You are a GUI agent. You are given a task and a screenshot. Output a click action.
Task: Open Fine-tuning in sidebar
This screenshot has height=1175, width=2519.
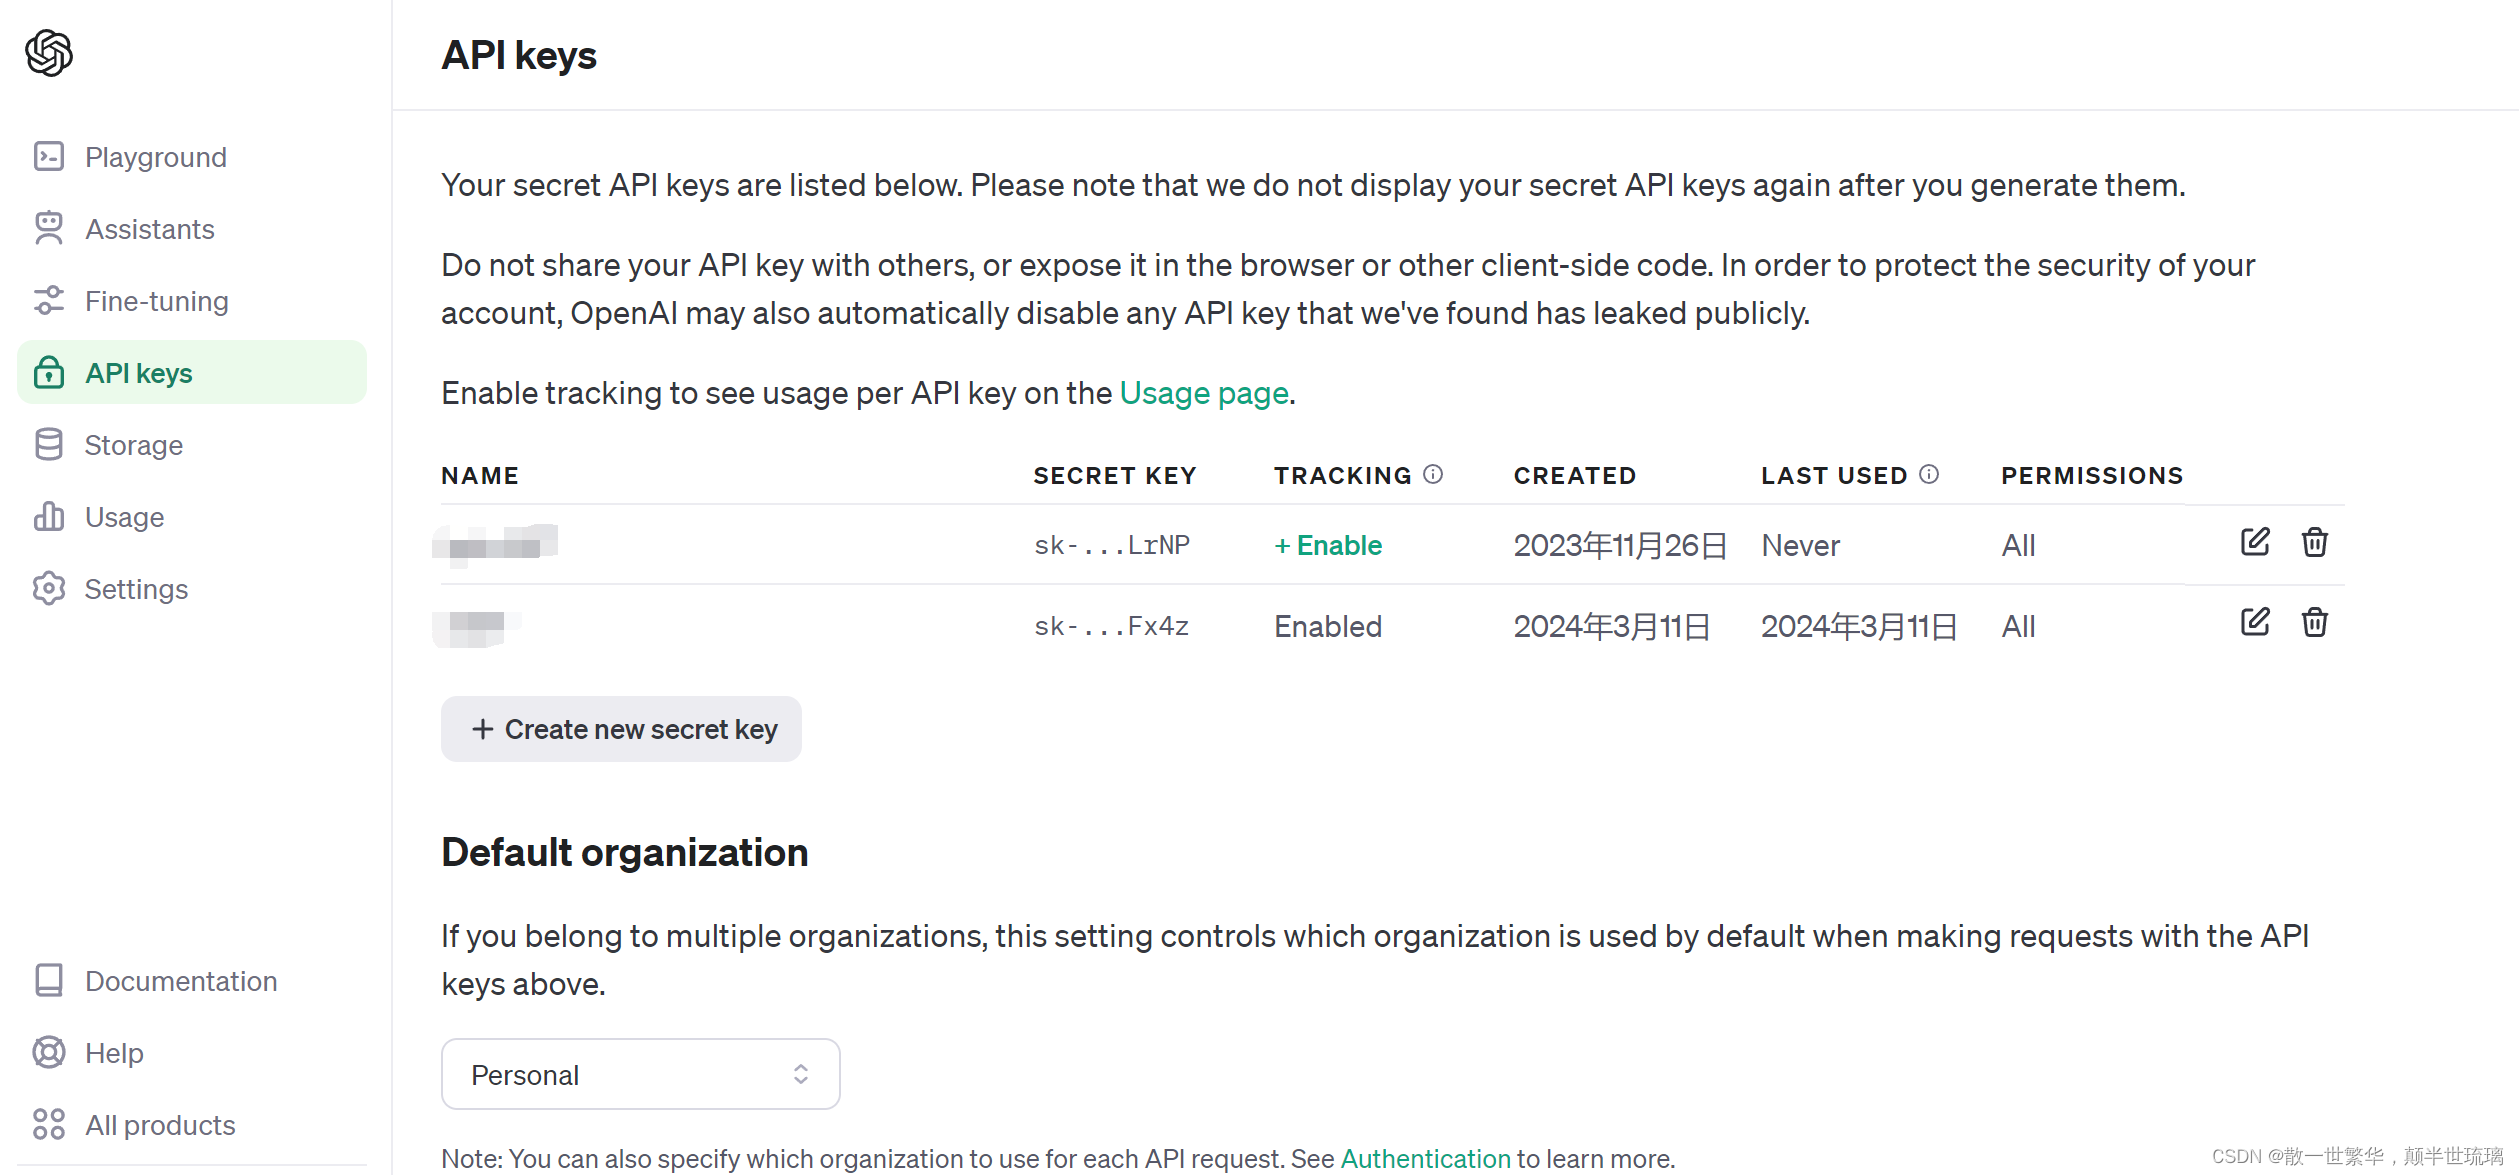coord(192,301)
